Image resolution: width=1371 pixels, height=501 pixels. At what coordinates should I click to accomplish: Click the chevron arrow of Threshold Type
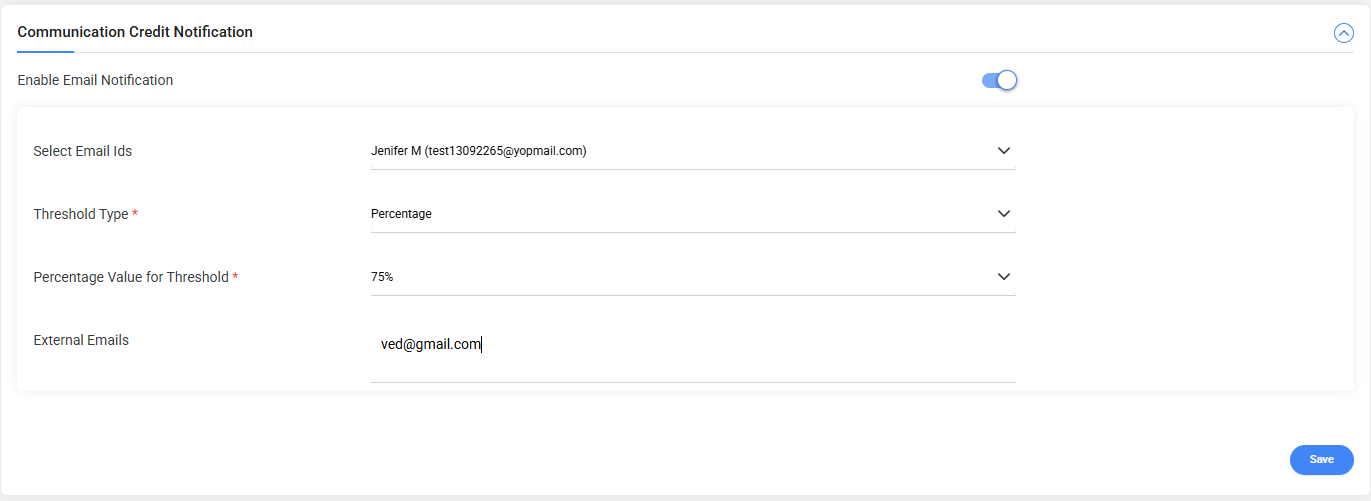1004,214
